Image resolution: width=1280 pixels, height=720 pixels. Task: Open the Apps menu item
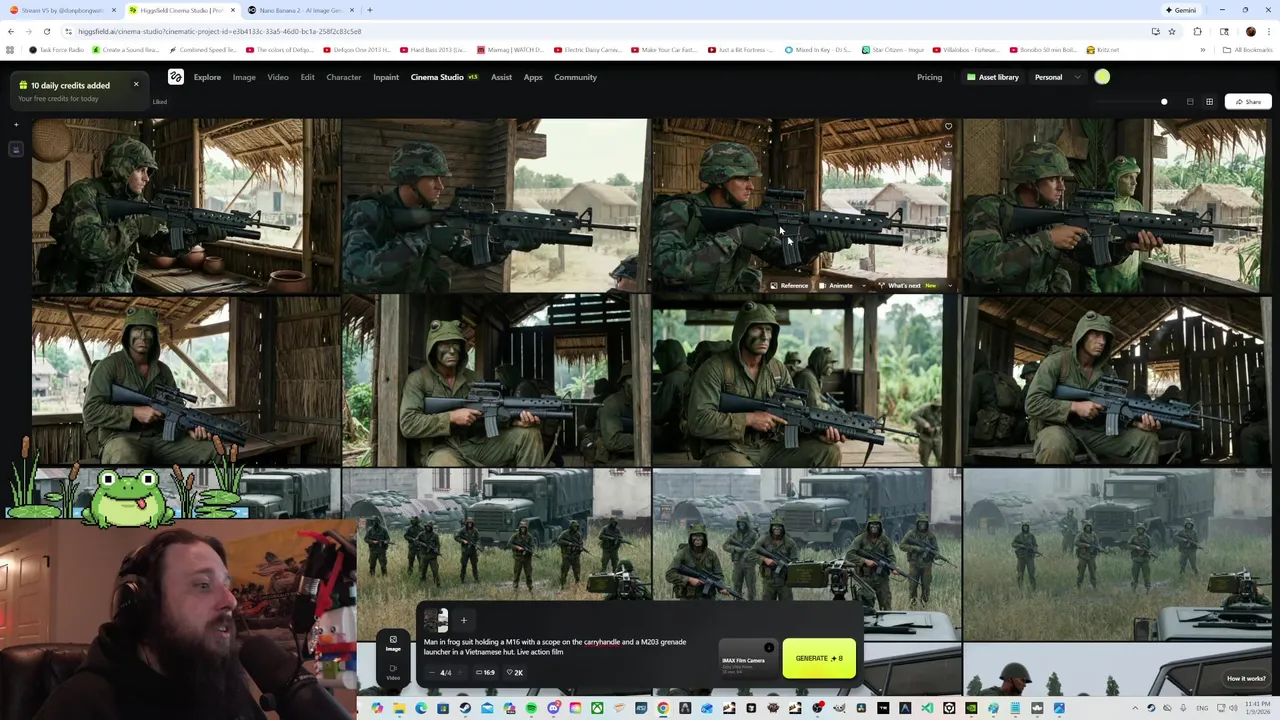pyautogui.click(x=533, y=77)
